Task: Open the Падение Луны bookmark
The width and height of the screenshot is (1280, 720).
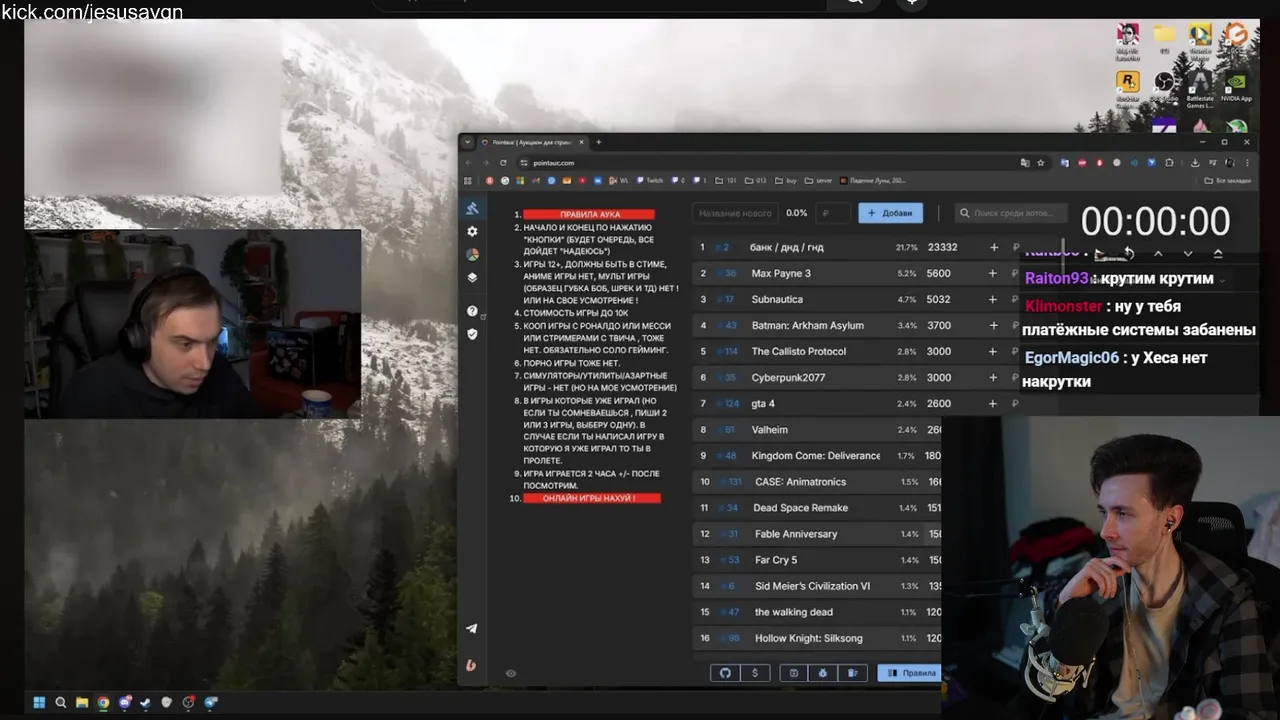Action: point(873,180)
